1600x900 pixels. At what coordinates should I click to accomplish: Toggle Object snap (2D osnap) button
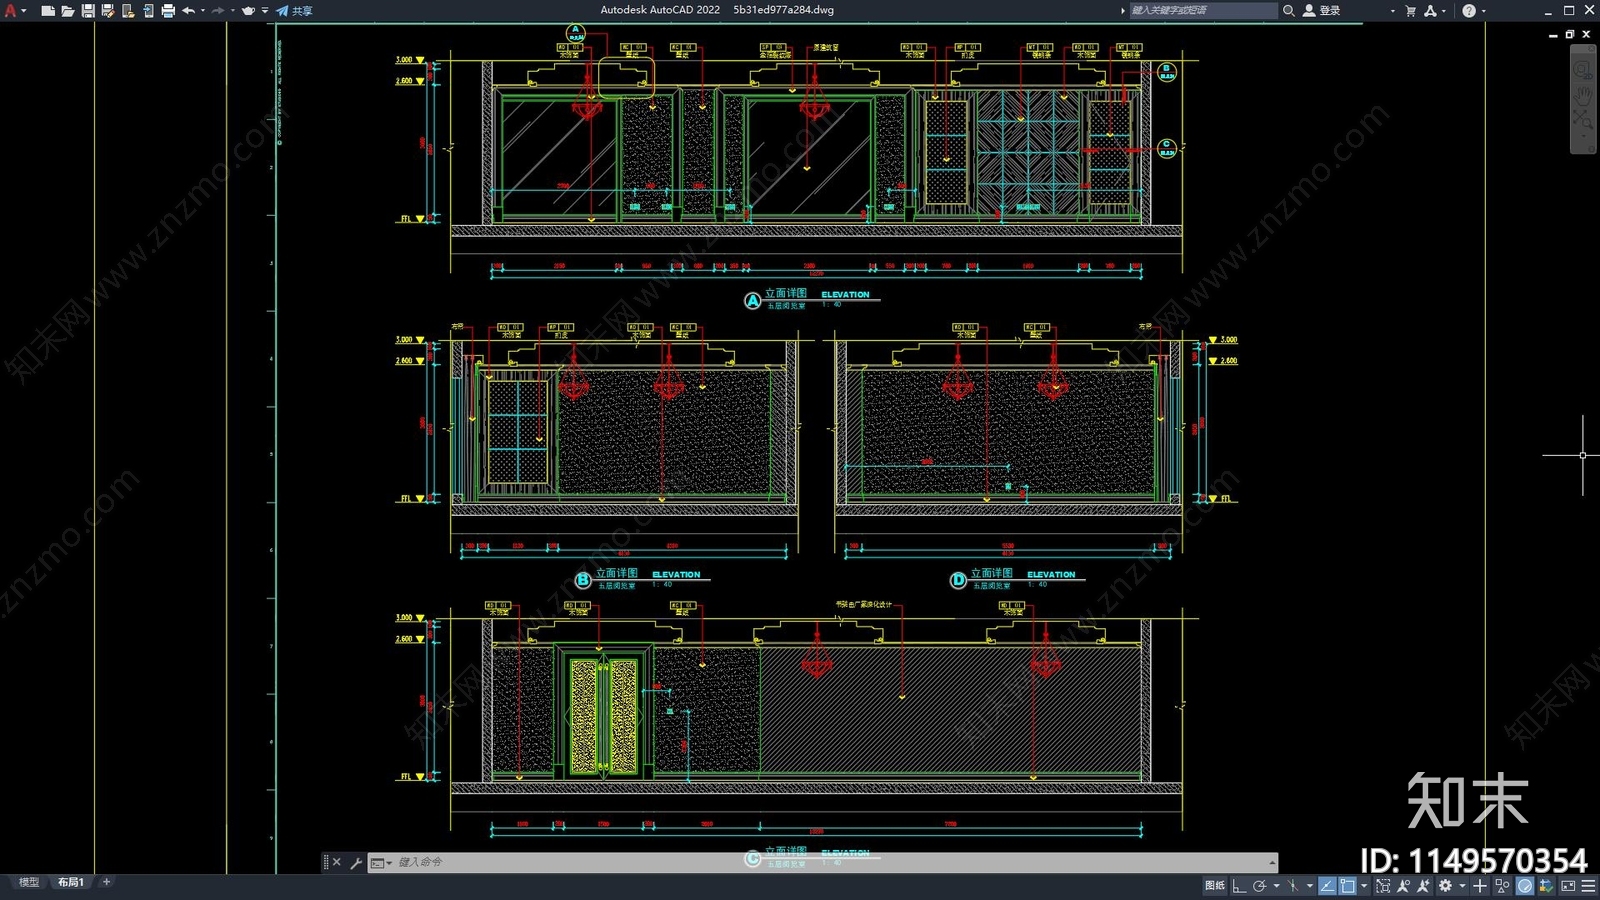coord(1347,886)
